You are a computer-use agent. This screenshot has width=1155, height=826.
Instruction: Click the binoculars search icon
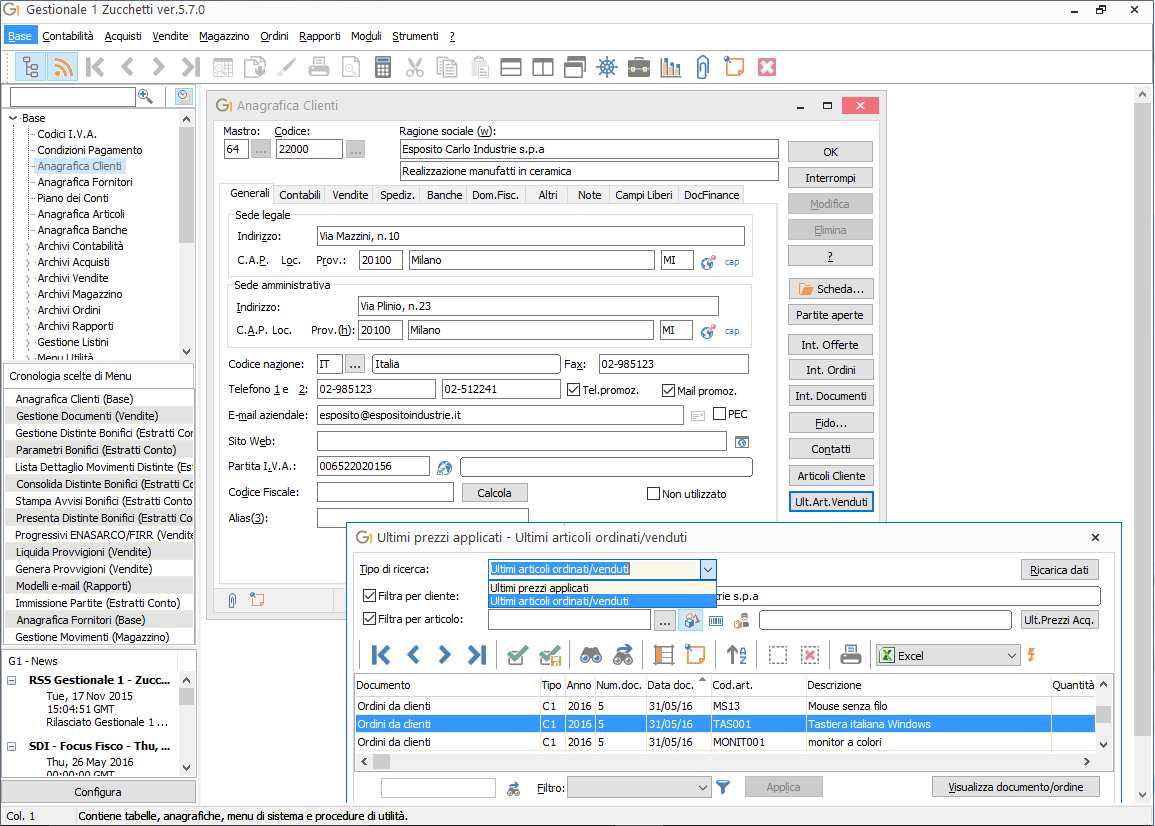click(591, 655)
